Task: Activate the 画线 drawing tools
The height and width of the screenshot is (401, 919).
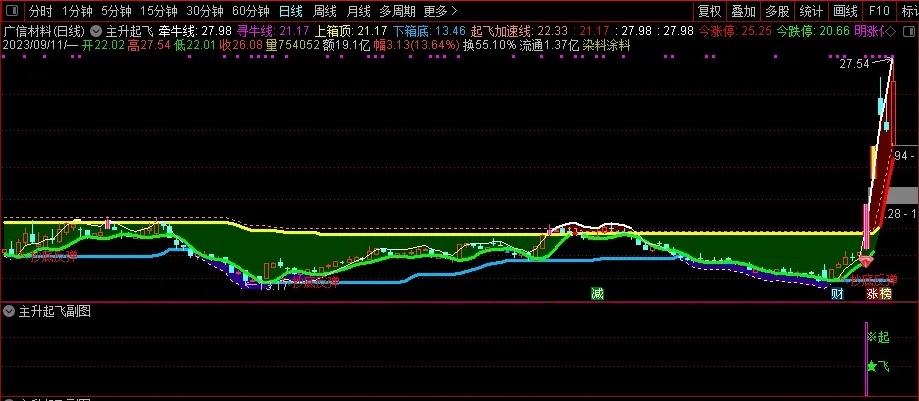Action: coord(845,11)
